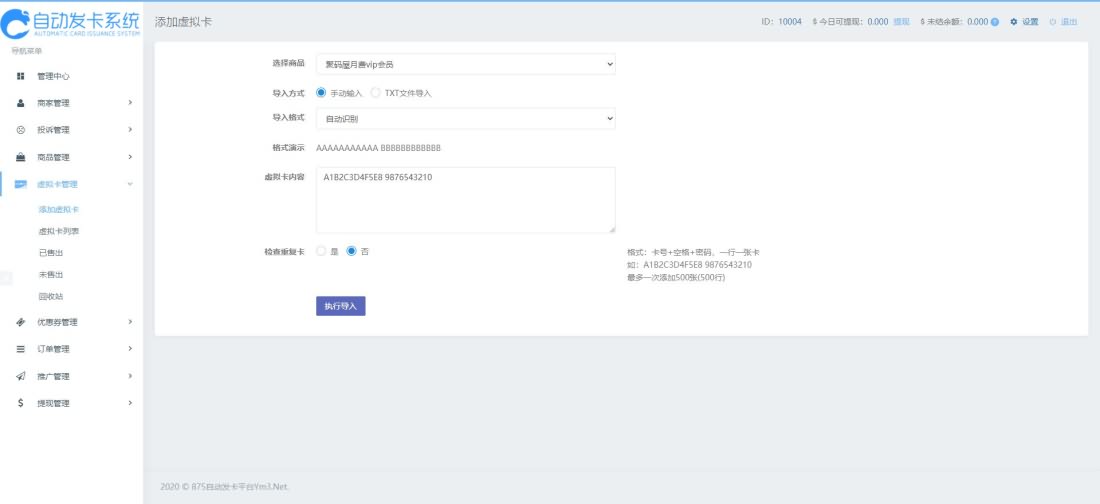
Task: Select the TXT文件导入 radio option
Action: click(376, 93)
